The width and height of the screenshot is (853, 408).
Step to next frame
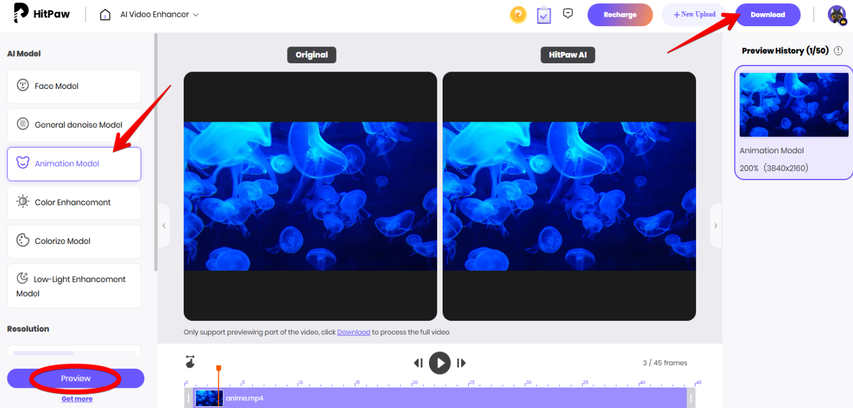[461, 363]
